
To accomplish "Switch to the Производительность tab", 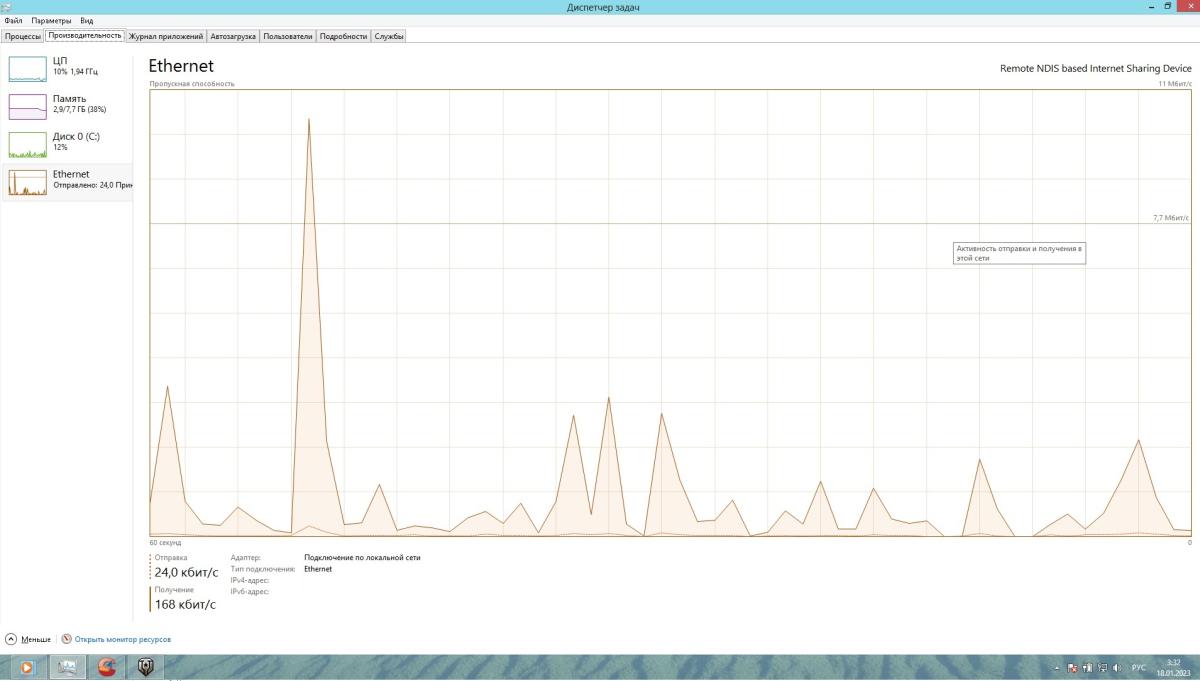I will tap(85, 35).
